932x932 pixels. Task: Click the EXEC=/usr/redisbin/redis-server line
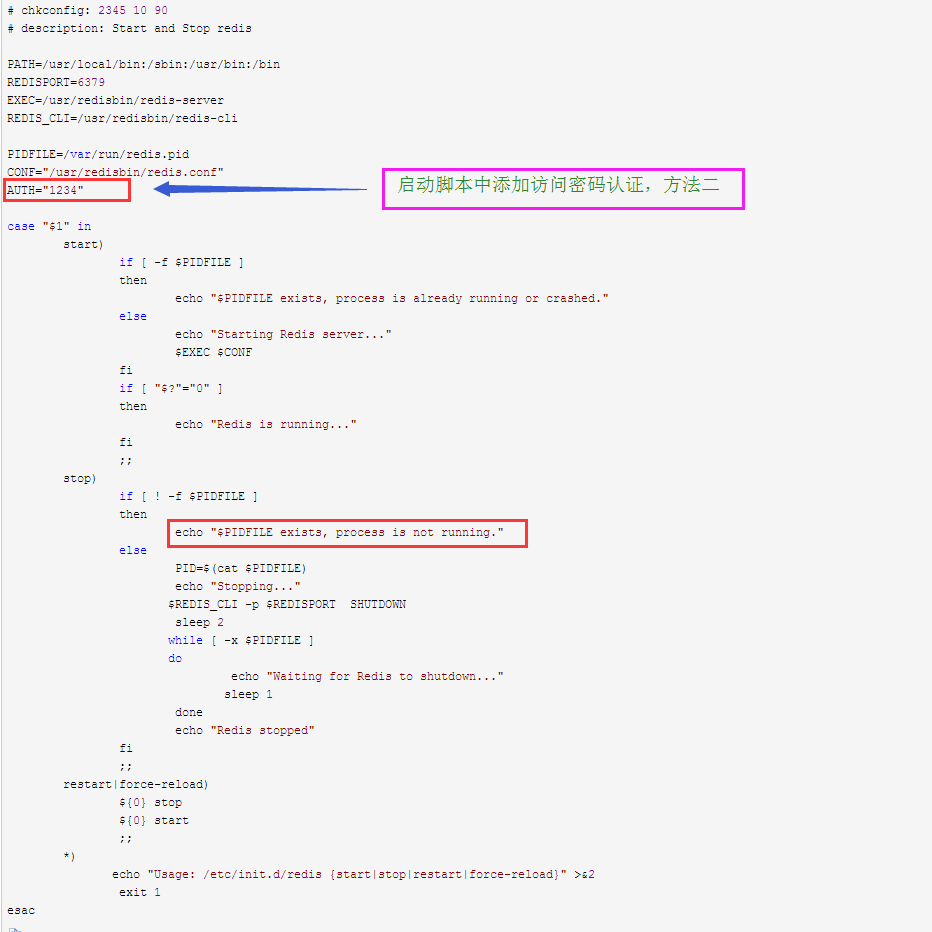coord(115,100)
